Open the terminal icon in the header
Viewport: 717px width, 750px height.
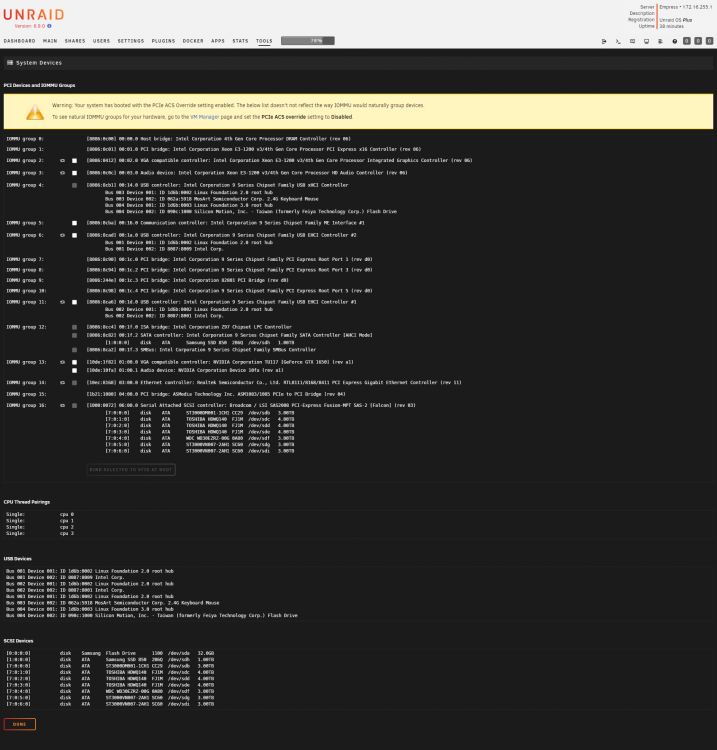[x=618, y=41]
